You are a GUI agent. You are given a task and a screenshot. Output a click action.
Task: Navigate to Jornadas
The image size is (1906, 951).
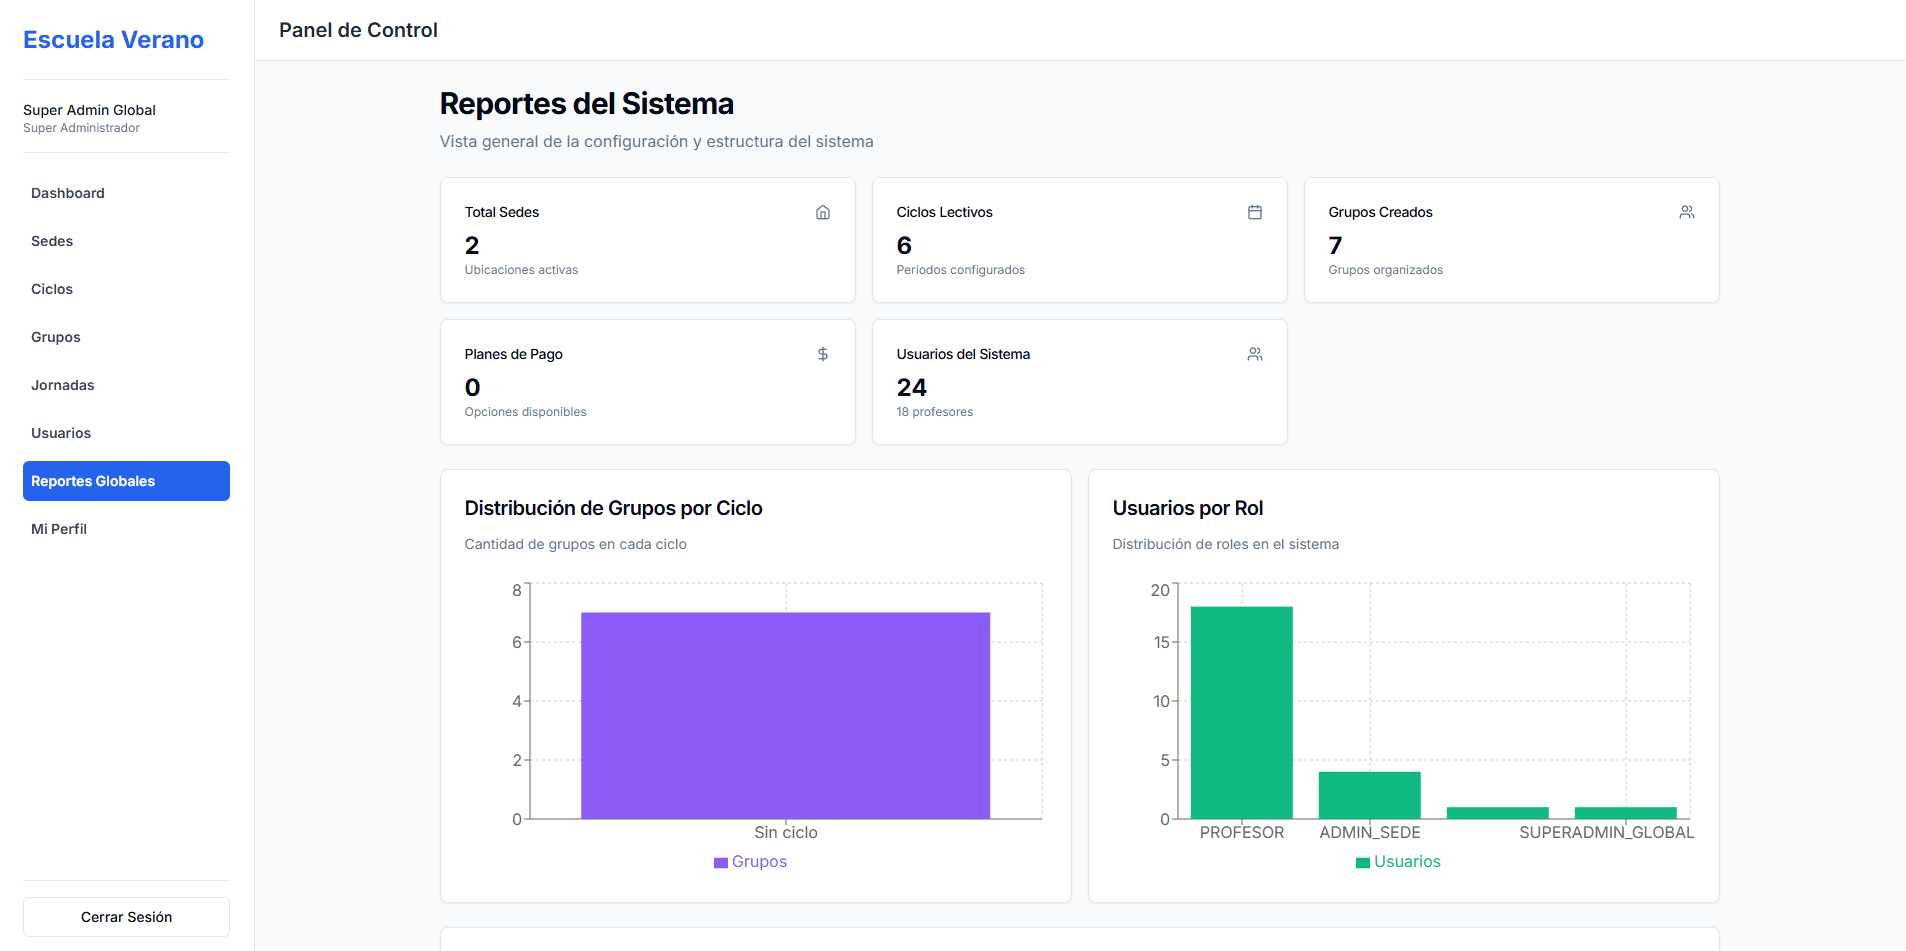[126, 385]
